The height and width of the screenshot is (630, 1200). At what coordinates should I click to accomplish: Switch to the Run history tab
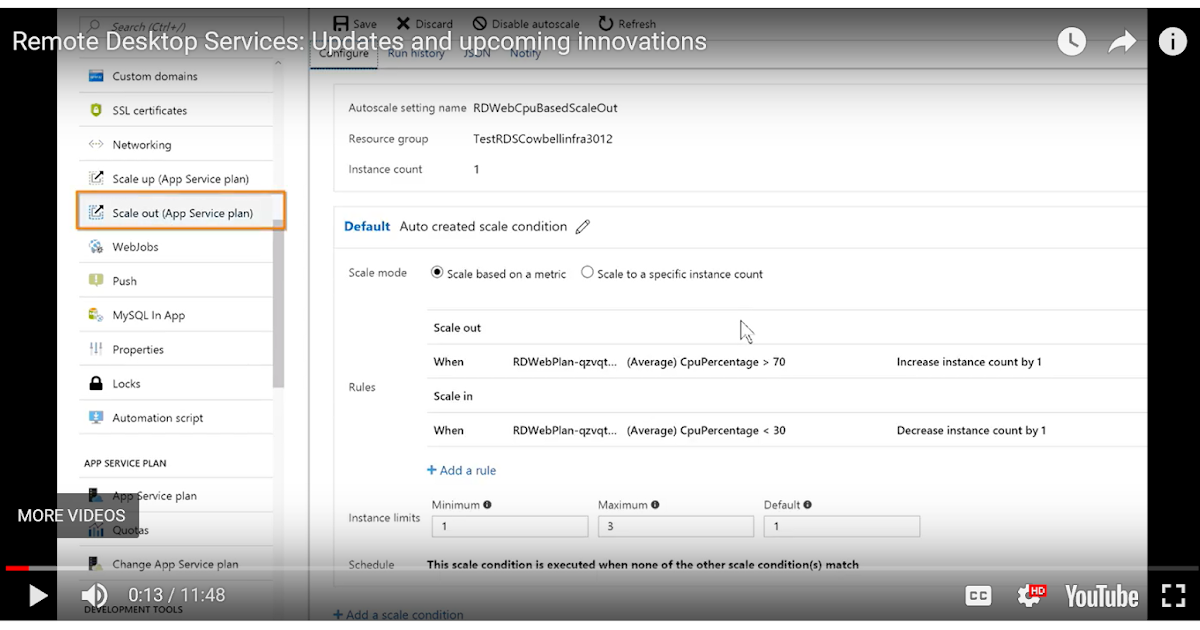click(416, 53)
